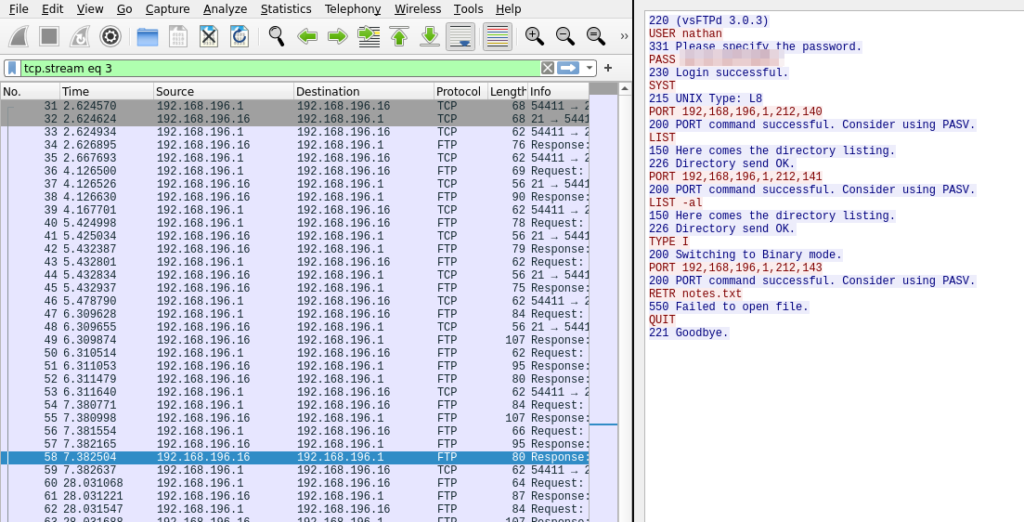Viewport: 1024px width, 522px height.
Task: Sort packets by Time column
Action: point(106,91)
